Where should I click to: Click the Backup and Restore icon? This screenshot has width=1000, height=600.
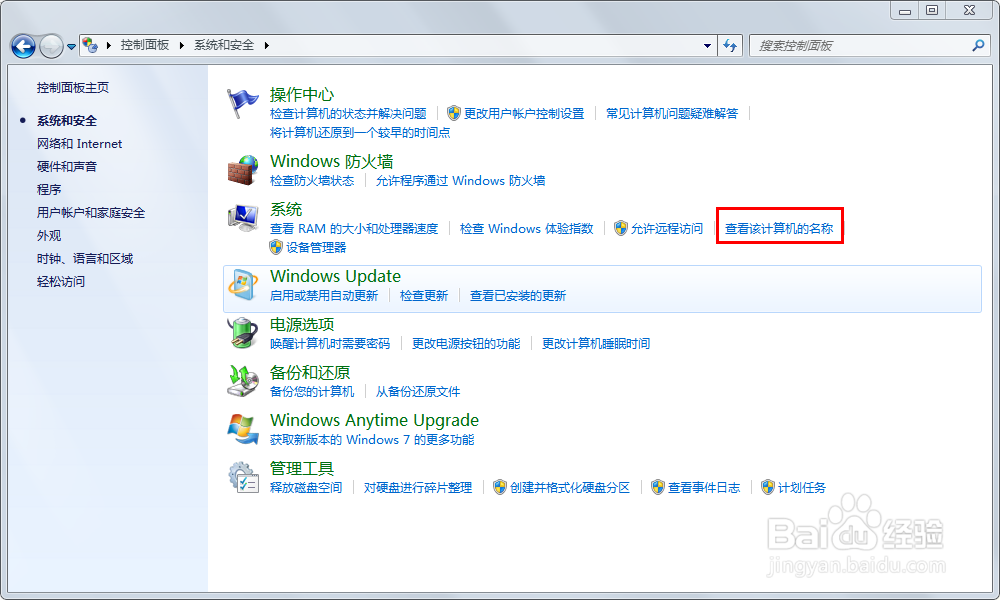click(242, 381)
